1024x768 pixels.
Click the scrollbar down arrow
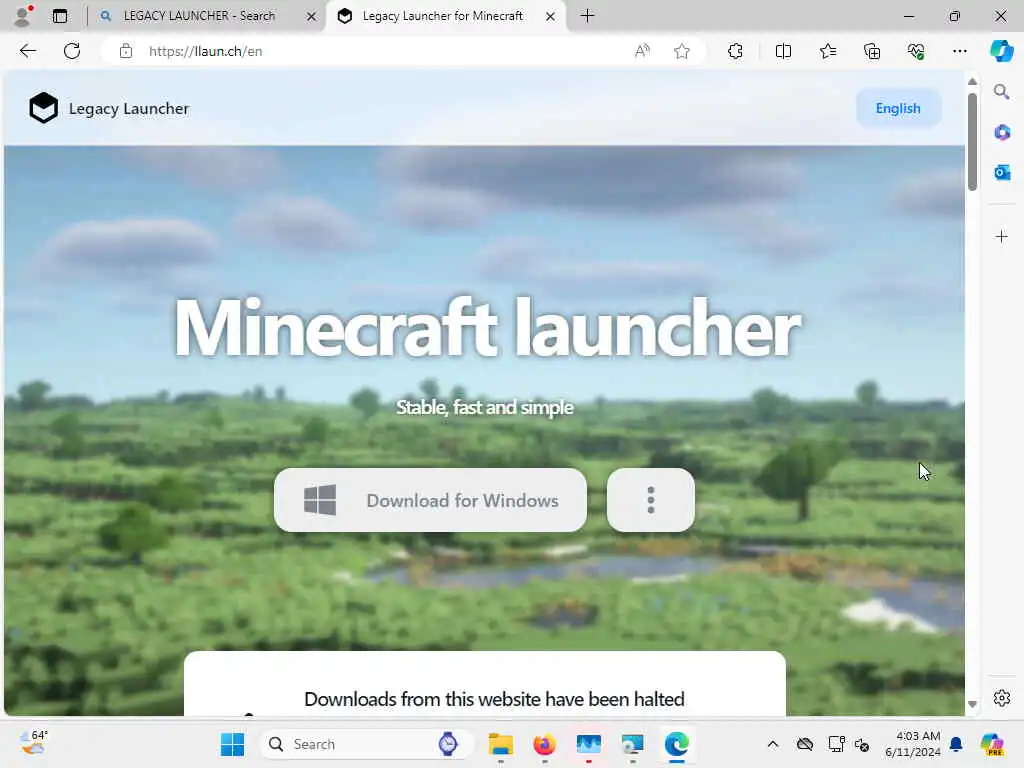pos(972,704)
